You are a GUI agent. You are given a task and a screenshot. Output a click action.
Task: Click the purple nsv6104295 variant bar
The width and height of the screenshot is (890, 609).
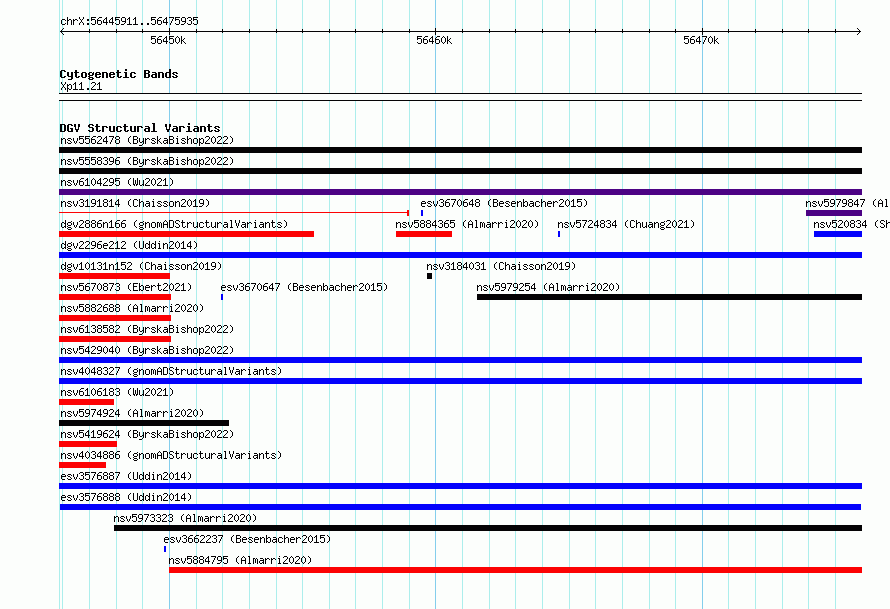pyautogui.click(x=460, y=192)
